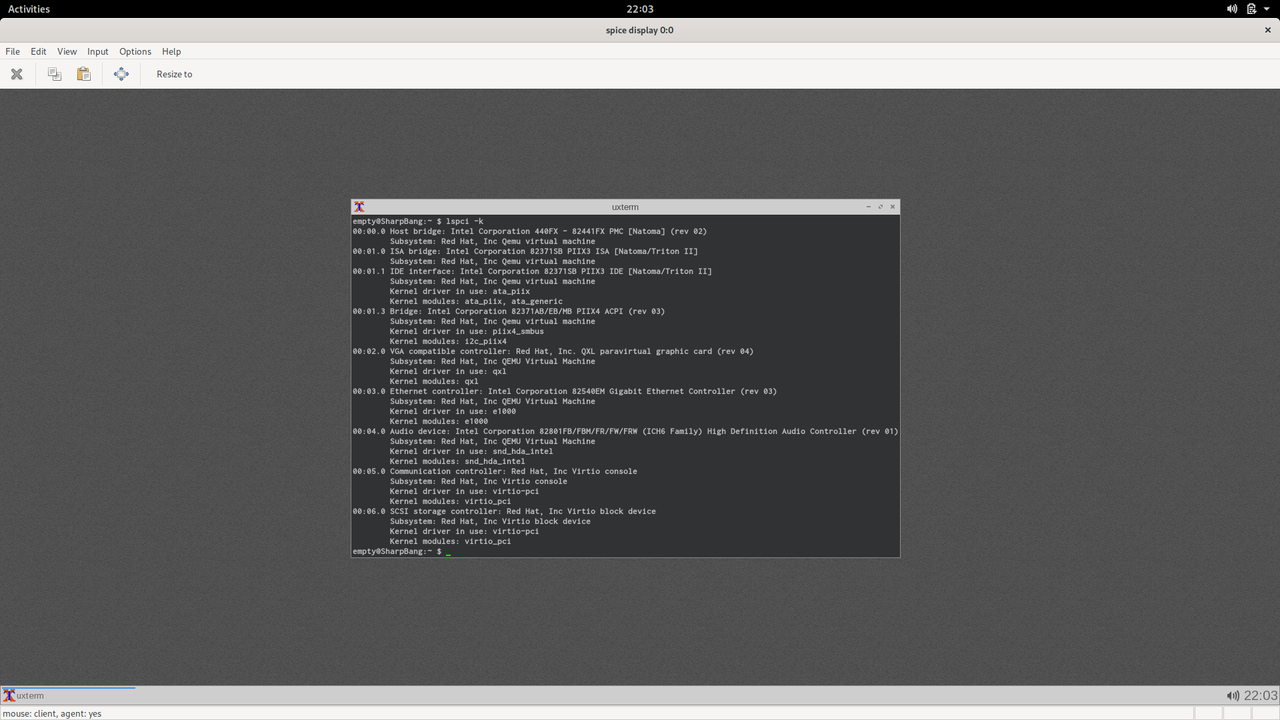Click the 00:01.0 ISA bridge line
This screenshot has height=720, width=1280.
525,251
